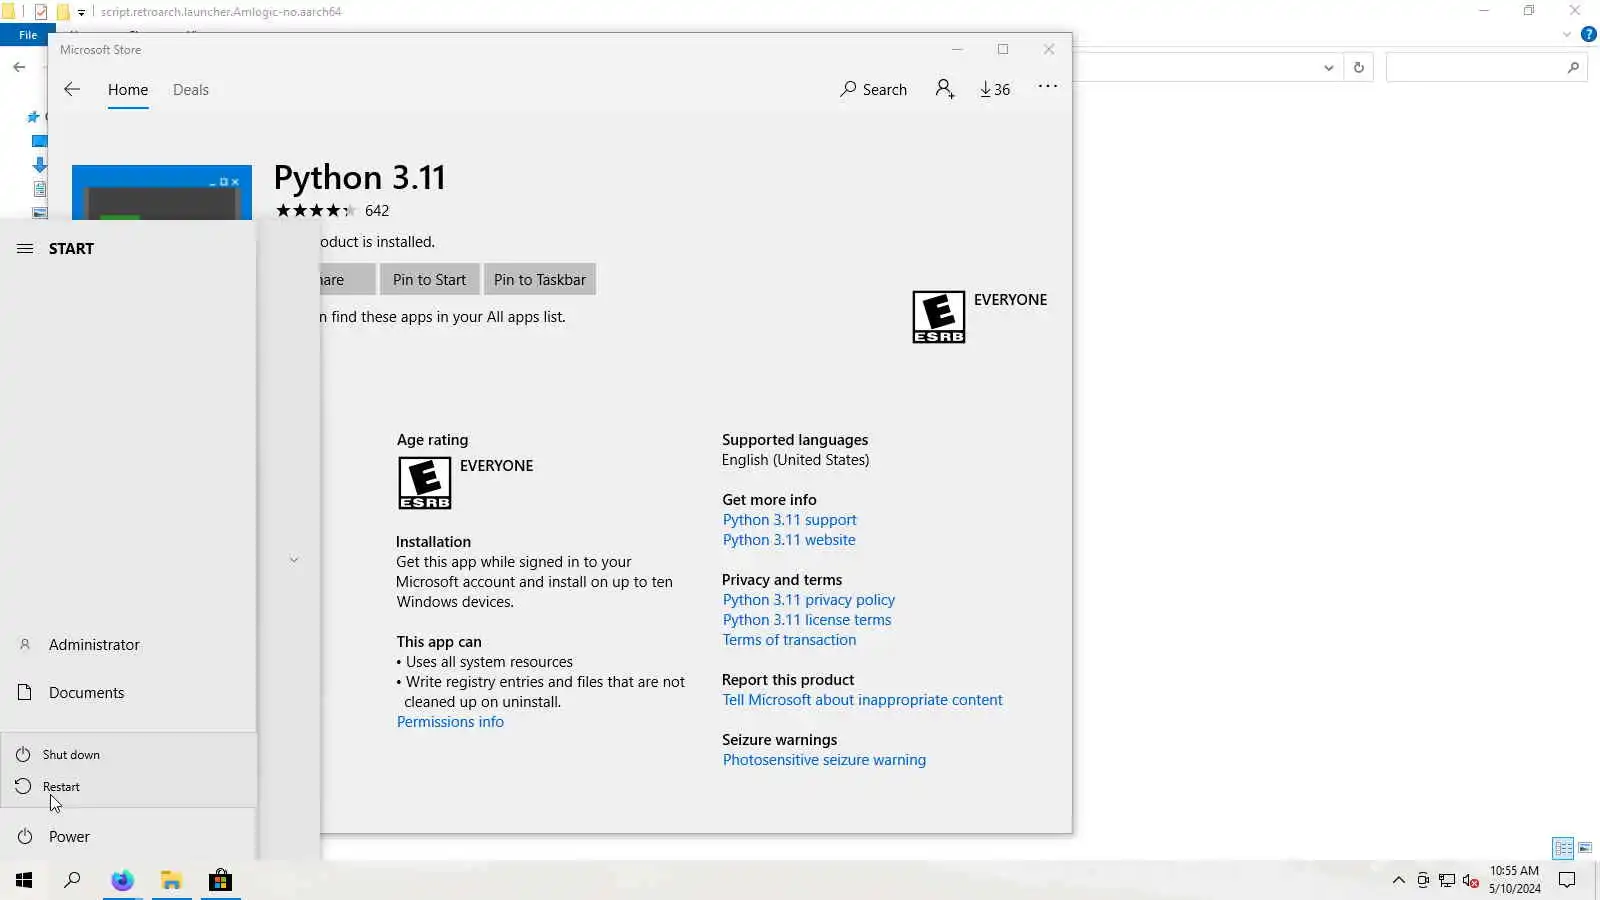Screen dimensions: 1600x900
Task: Open the Python 3.11 privacy policy link
Action: [809, 600]
